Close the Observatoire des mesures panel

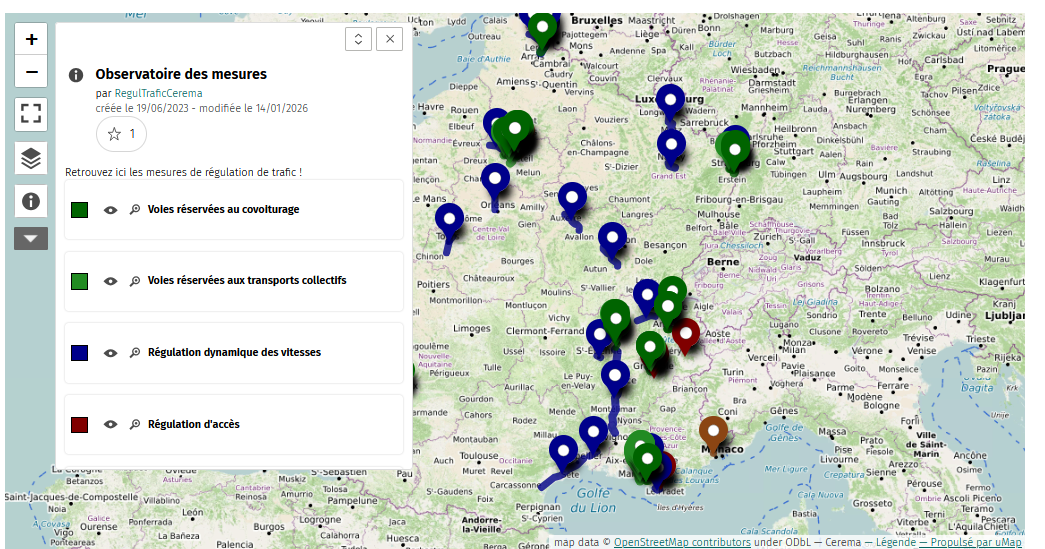389,39
